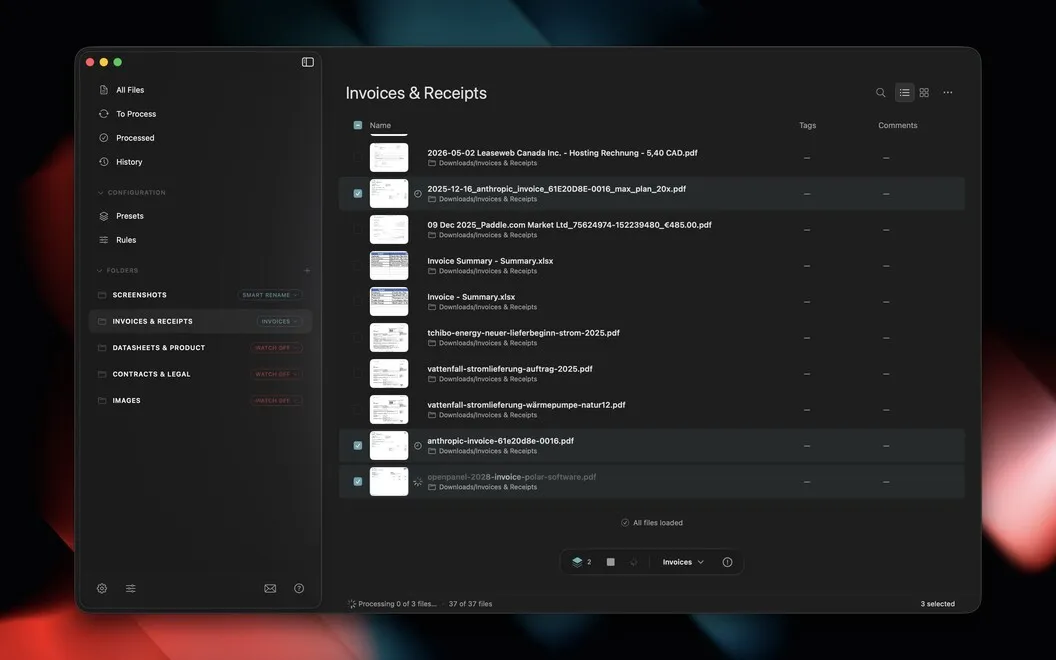Click the spinner icon in the status bar

(352, 604)
